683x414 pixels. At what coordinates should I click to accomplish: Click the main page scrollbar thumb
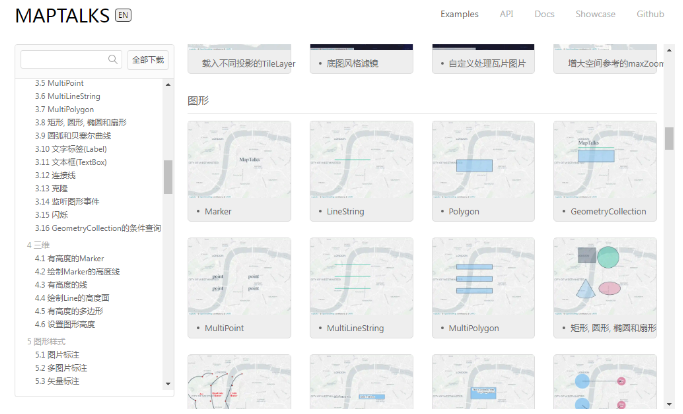(x=669, y=138)
